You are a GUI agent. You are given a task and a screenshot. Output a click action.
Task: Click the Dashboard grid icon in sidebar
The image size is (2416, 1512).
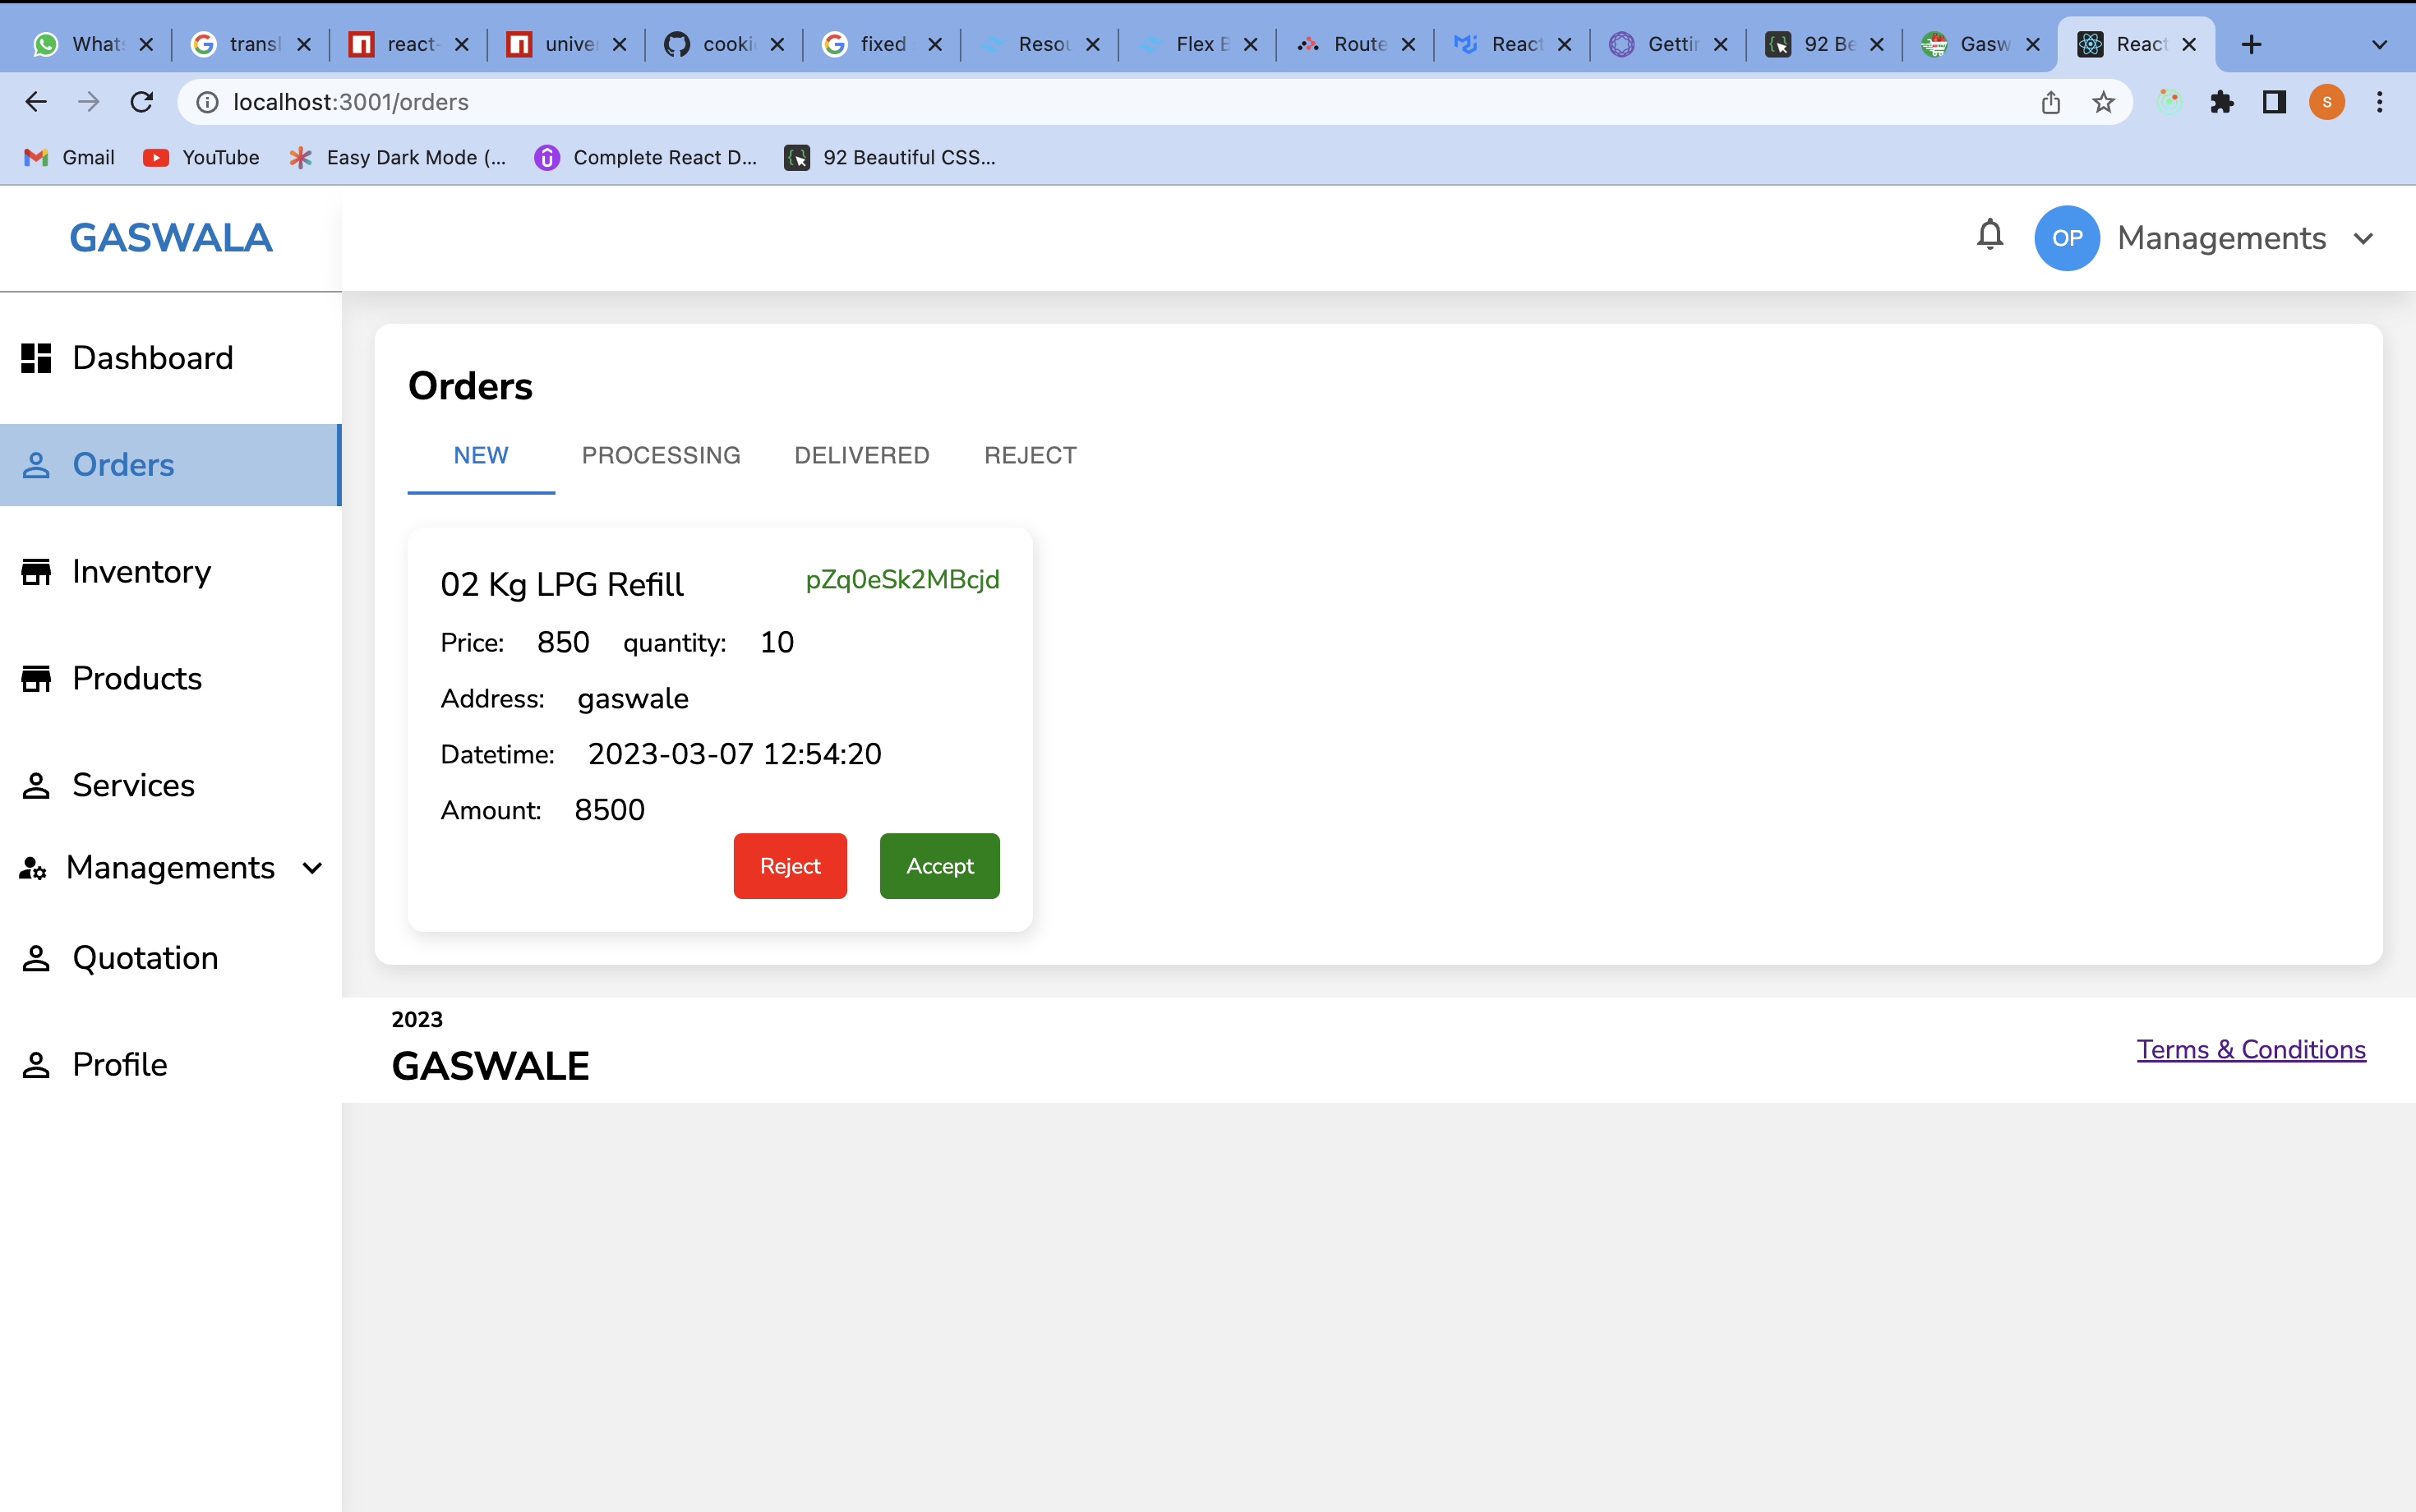[x=36, y=358]
